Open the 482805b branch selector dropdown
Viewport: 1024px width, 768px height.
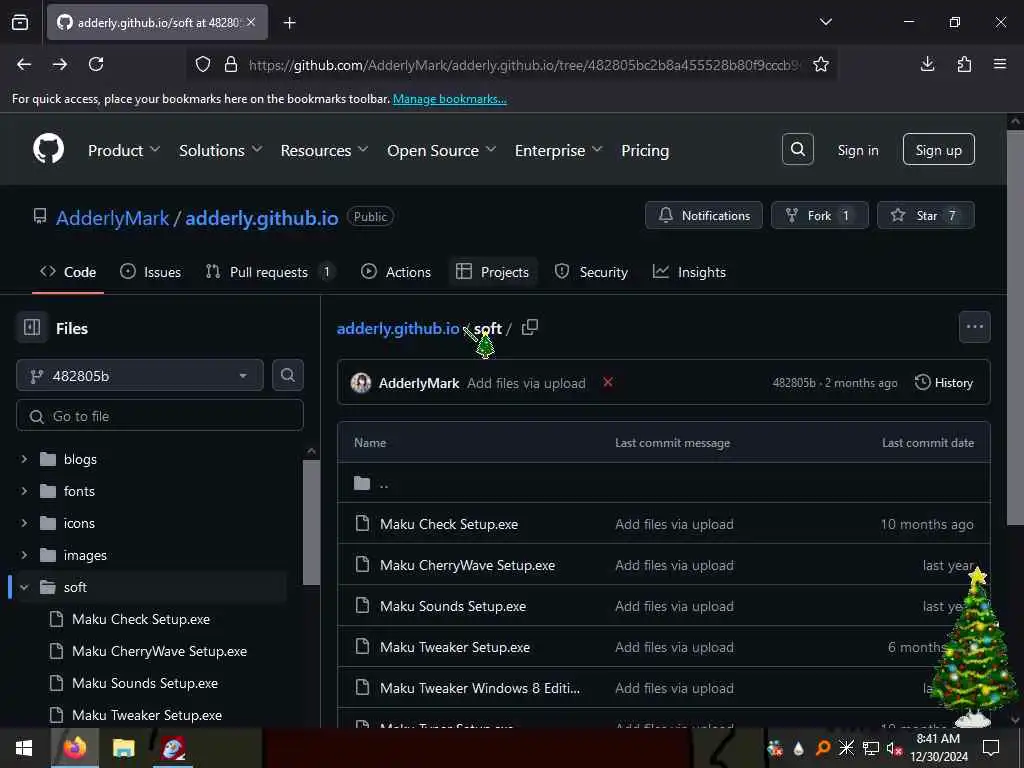[140, 376]
